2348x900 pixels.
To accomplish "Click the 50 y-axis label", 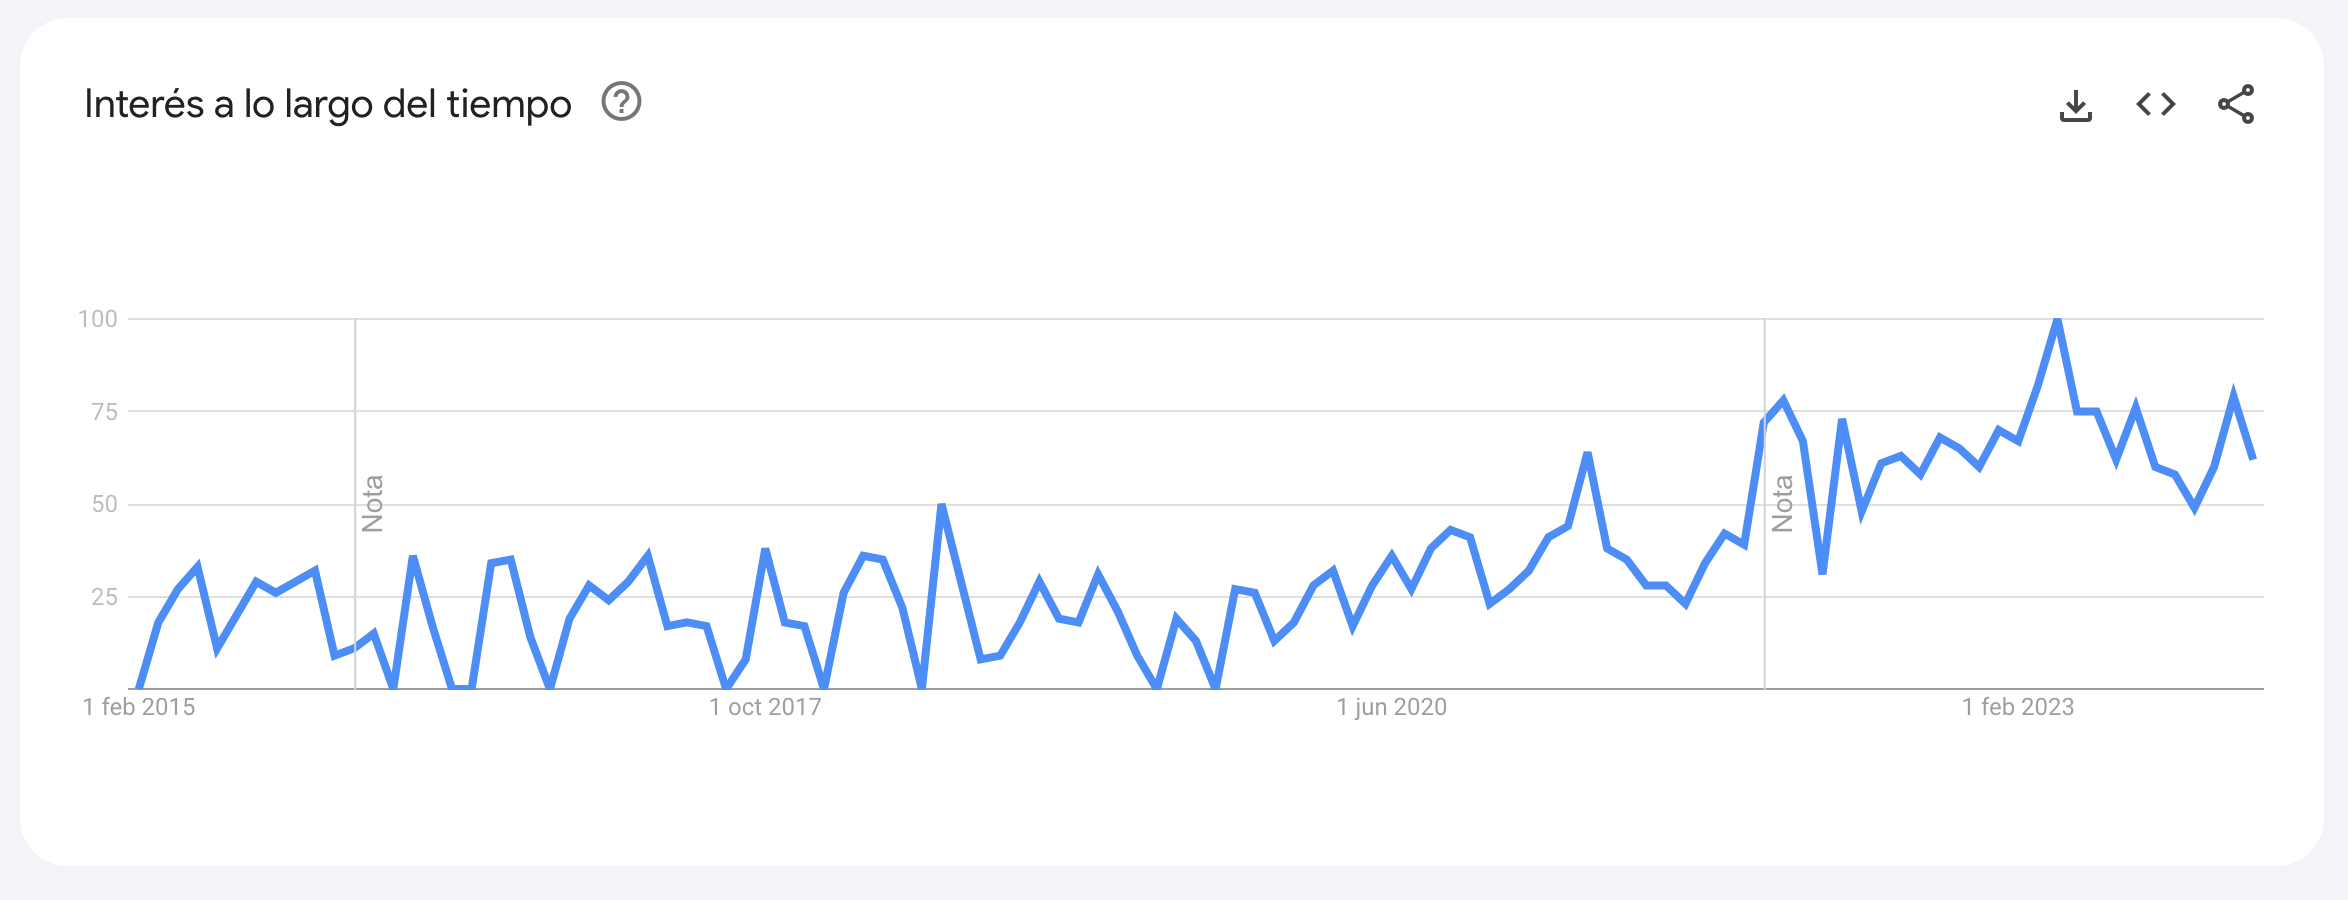I will [104, 504].
